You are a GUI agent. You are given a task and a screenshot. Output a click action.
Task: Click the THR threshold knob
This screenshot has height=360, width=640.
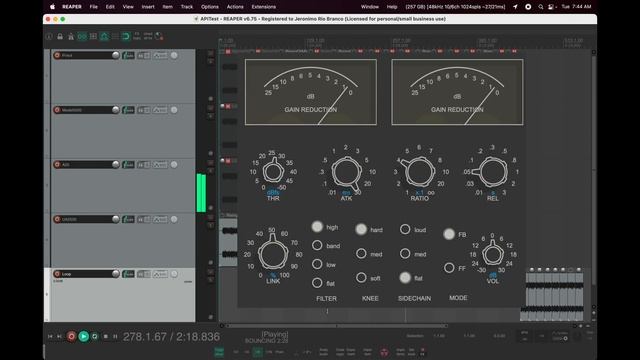click(273, 171)
